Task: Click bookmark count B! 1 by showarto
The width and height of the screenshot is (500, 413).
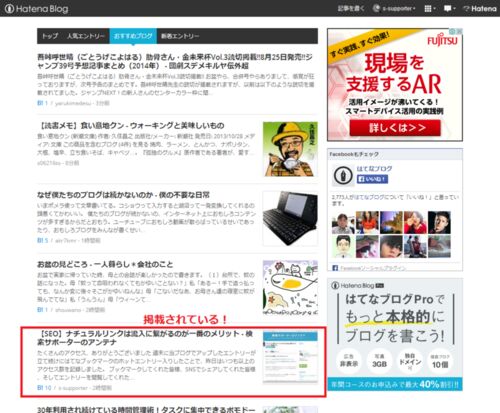Action: [42, 310]
